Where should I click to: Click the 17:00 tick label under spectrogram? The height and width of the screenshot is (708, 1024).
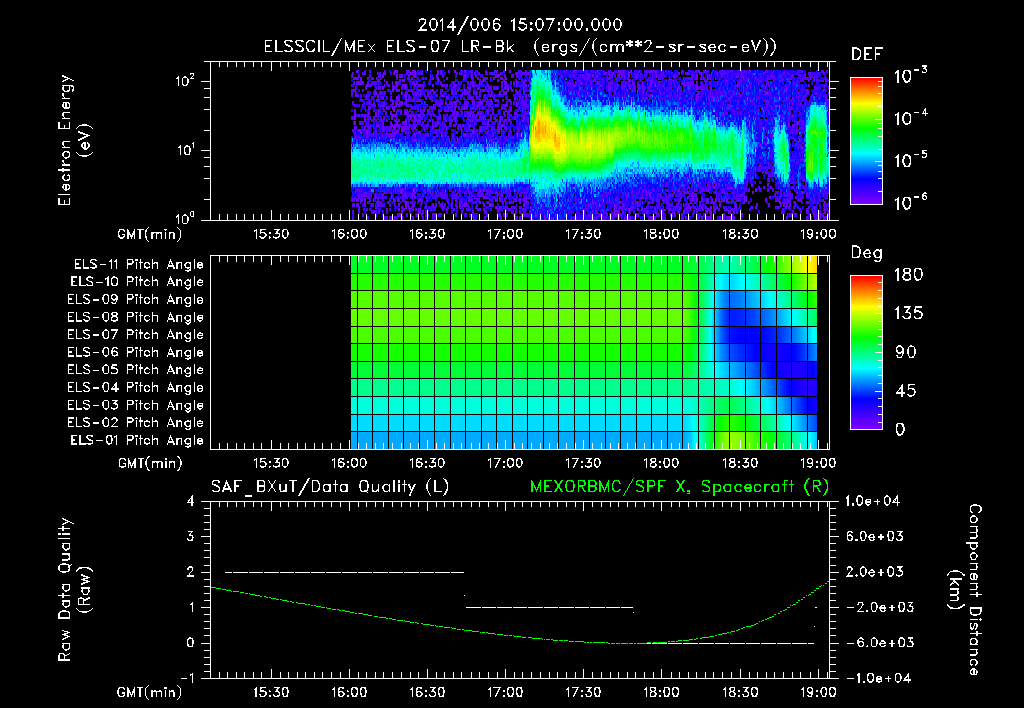505,234
